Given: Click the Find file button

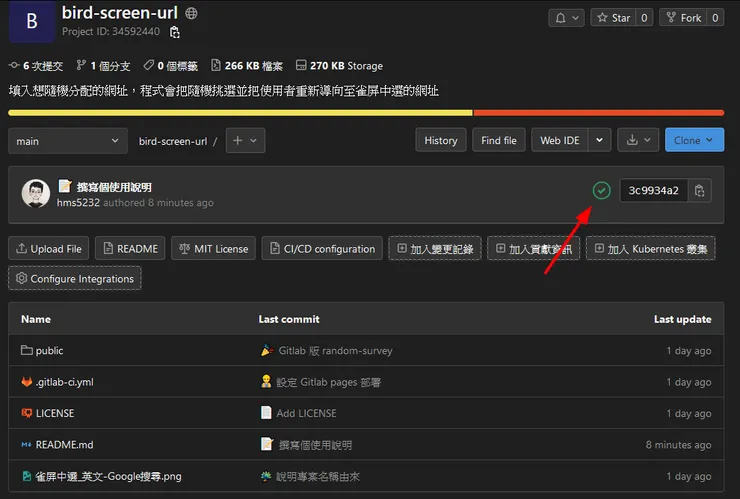Looking at the screenshot, I should point(499,140).
